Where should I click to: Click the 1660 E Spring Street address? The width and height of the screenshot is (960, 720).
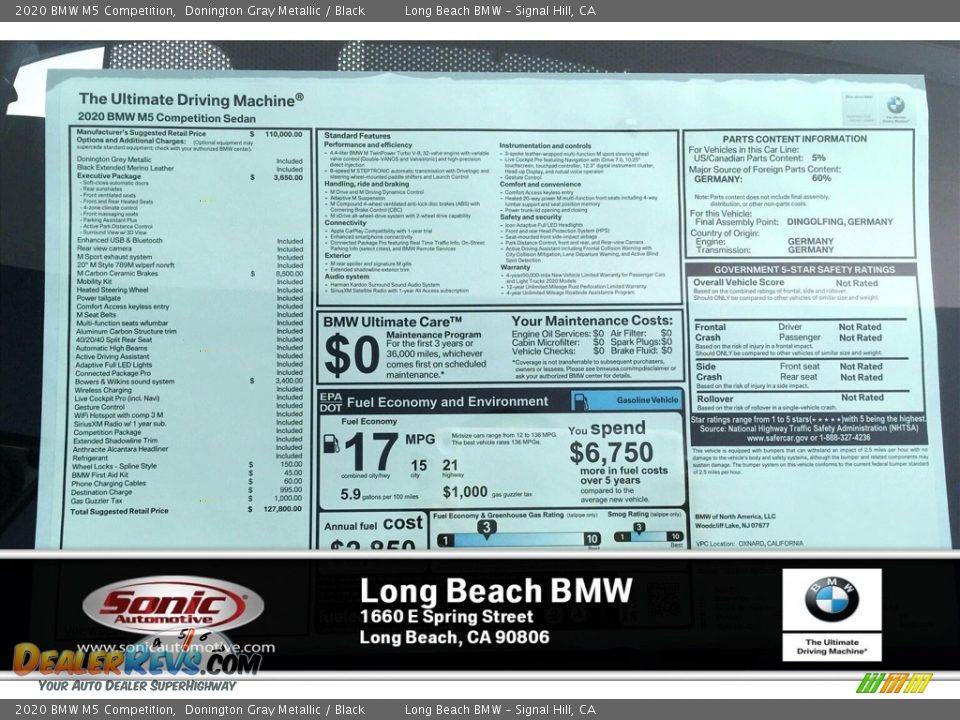coord(446,617)
